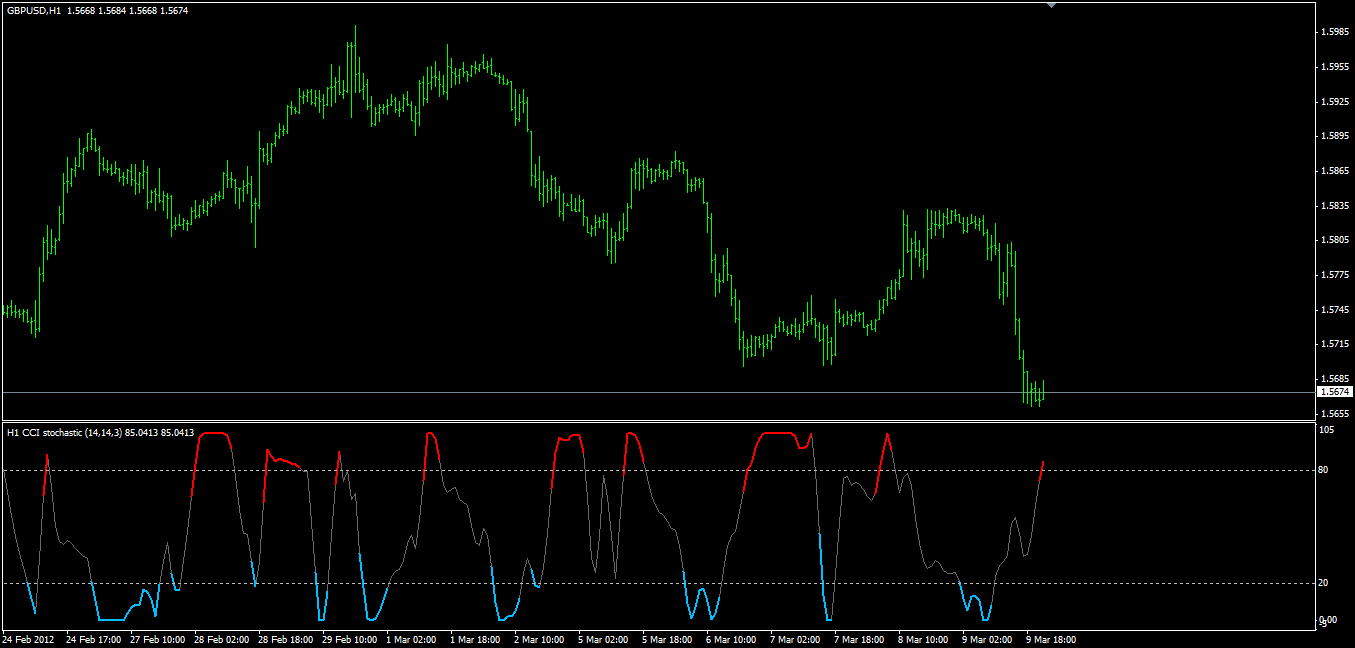This screenshot has height=648, width=1355.
Task: Click the 9 Mar 02:00 time label
Action: pyautogui.click(x=988, y=638)
